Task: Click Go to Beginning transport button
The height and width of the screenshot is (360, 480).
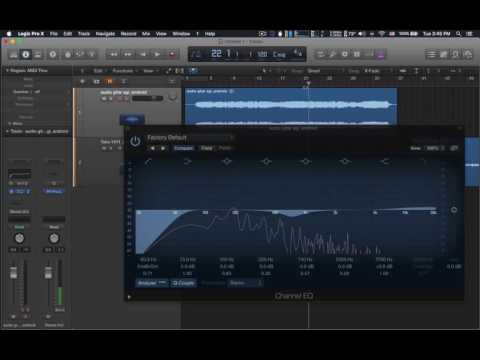Action: point(143,54)
